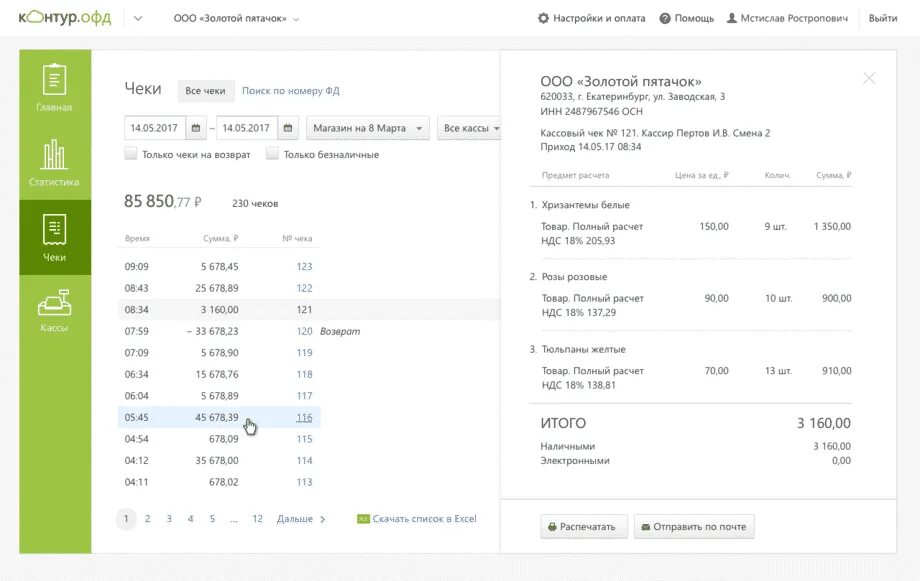Click the 45 678,39 amount cell
This screenshot has height=581, width=920.
pyautogui.click(x=217, y=417)
